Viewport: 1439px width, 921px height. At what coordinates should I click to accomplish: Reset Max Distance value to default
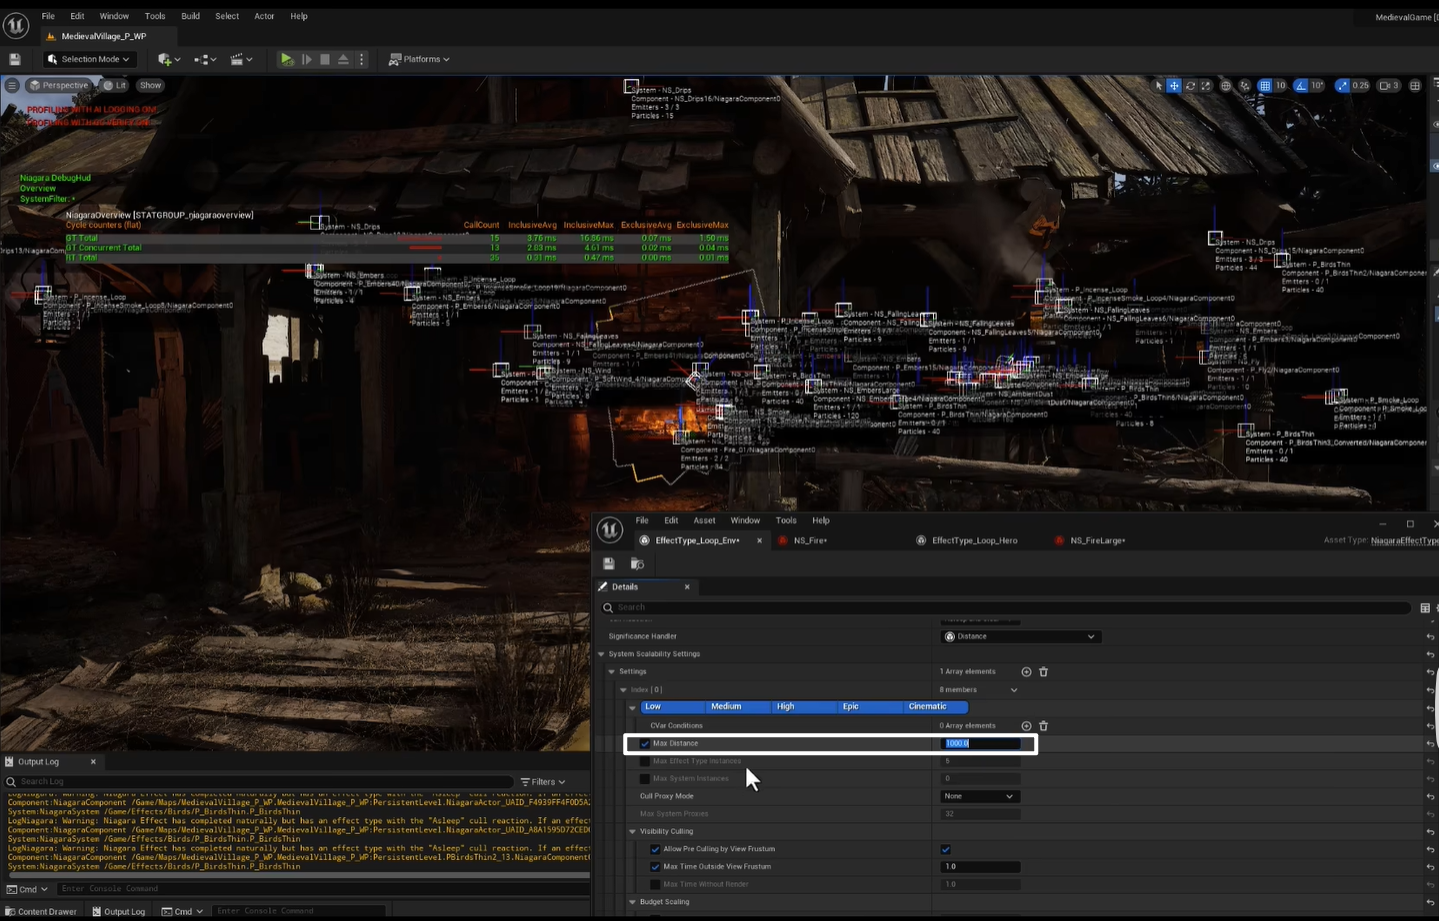click(x=1430, y=744)
